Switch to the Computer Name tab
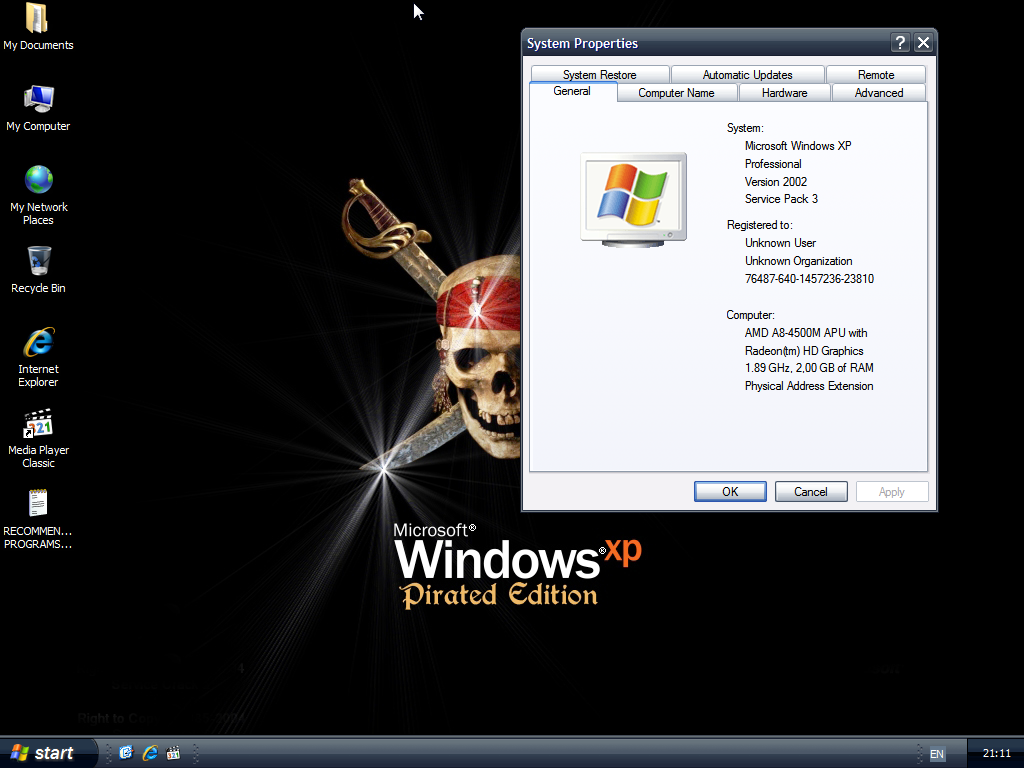This screenshot has width=1024, height=768. coord(676,93)
